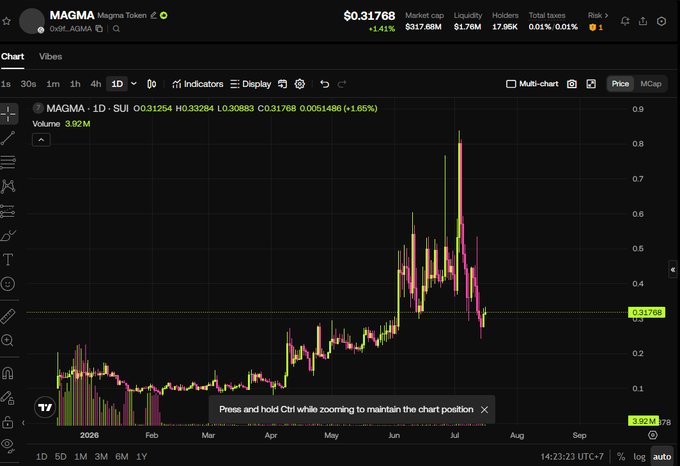Open price alerts bell icon
The width and height of the screenshot is (680, 466).
coord(625,21)
